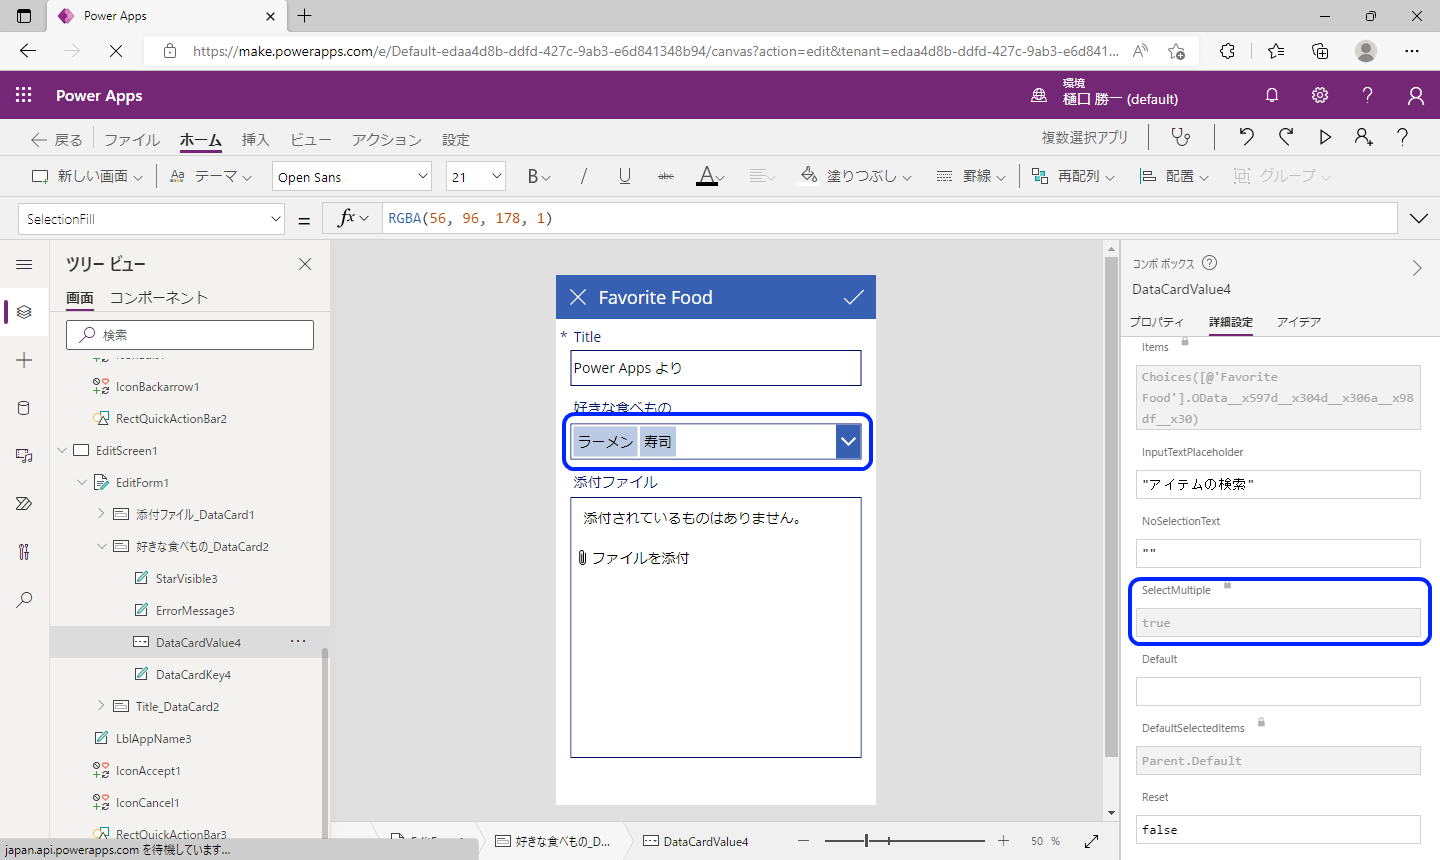The height and width of the screenshot is (860, 1440).
Task: Open Data cylinder icon in left rail
Action: (x=24, y=408)
